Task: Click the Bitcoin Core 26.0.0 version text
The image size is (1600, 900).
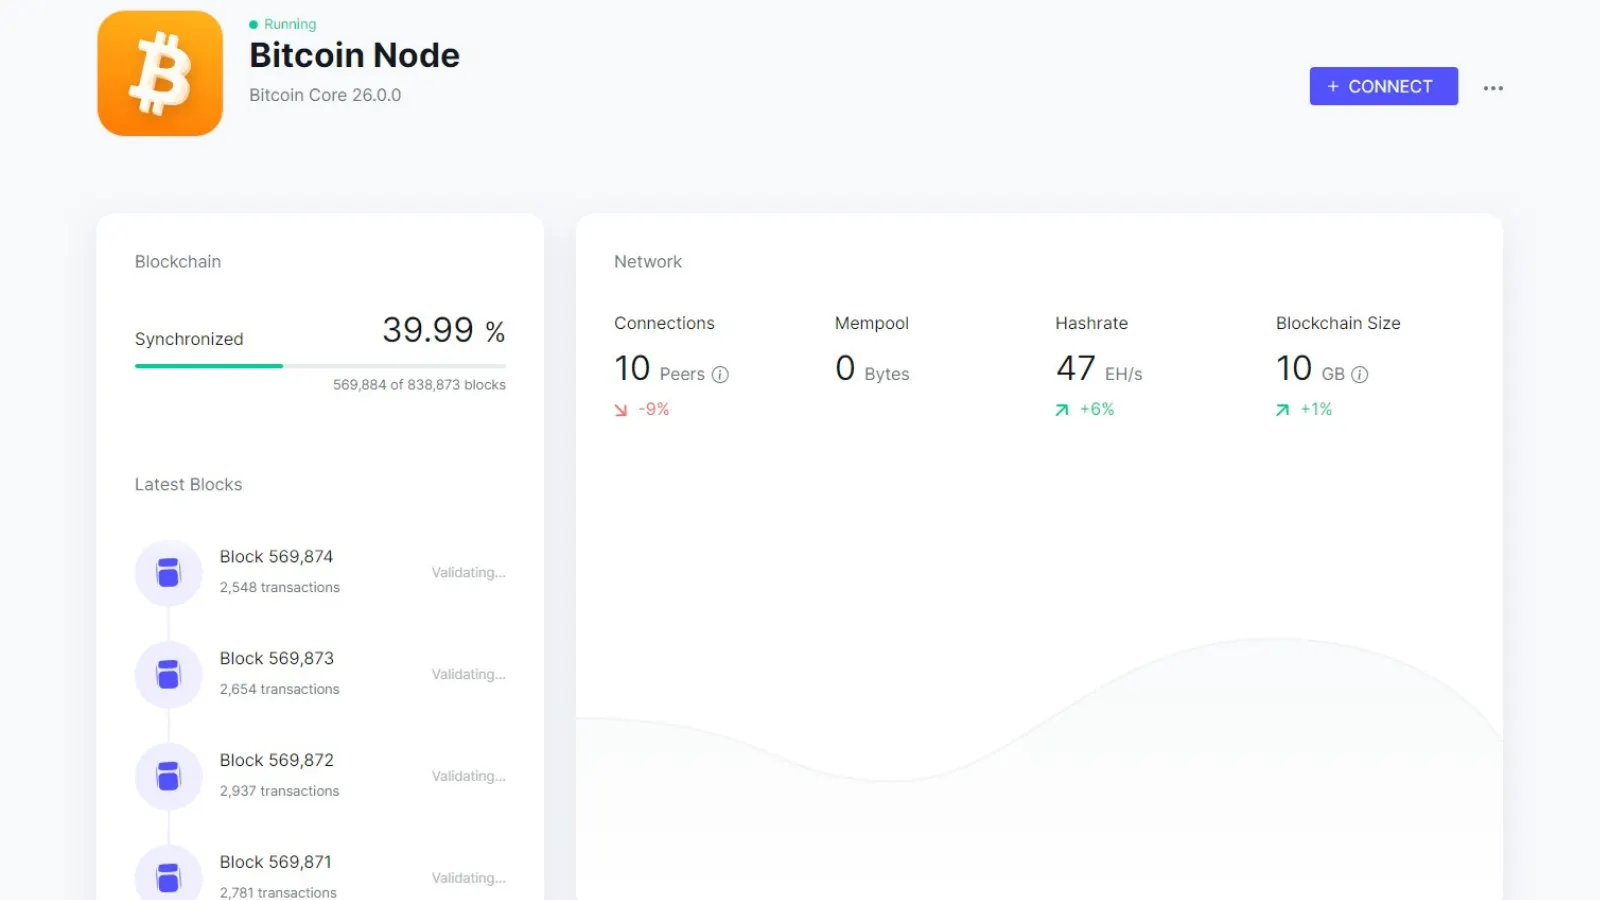Action: 325,95
